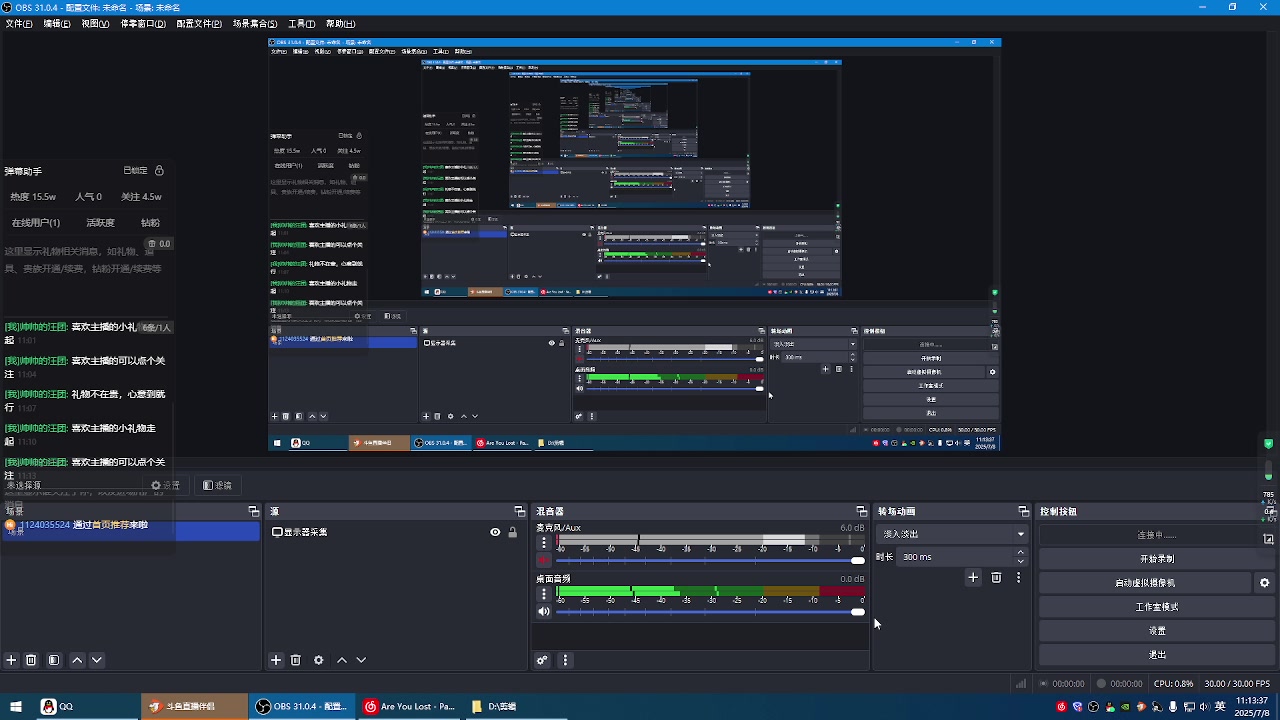Screen dimensions: 1280x720
Task: Float the 混音器 dock panel
Action: 862,511
